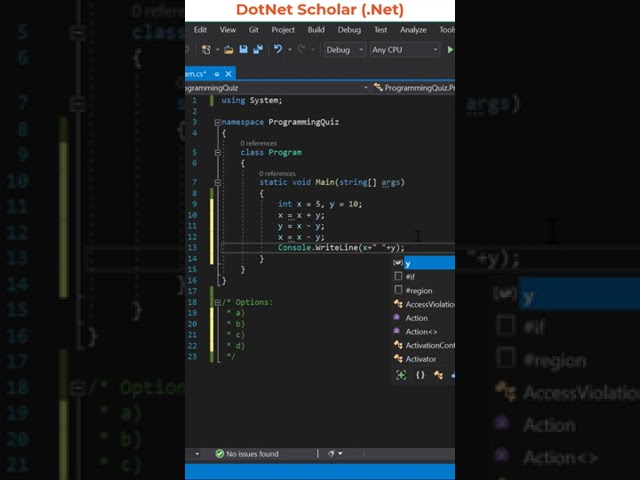Click the class icon beside AccessViolation suggestion

pos(398,304)
